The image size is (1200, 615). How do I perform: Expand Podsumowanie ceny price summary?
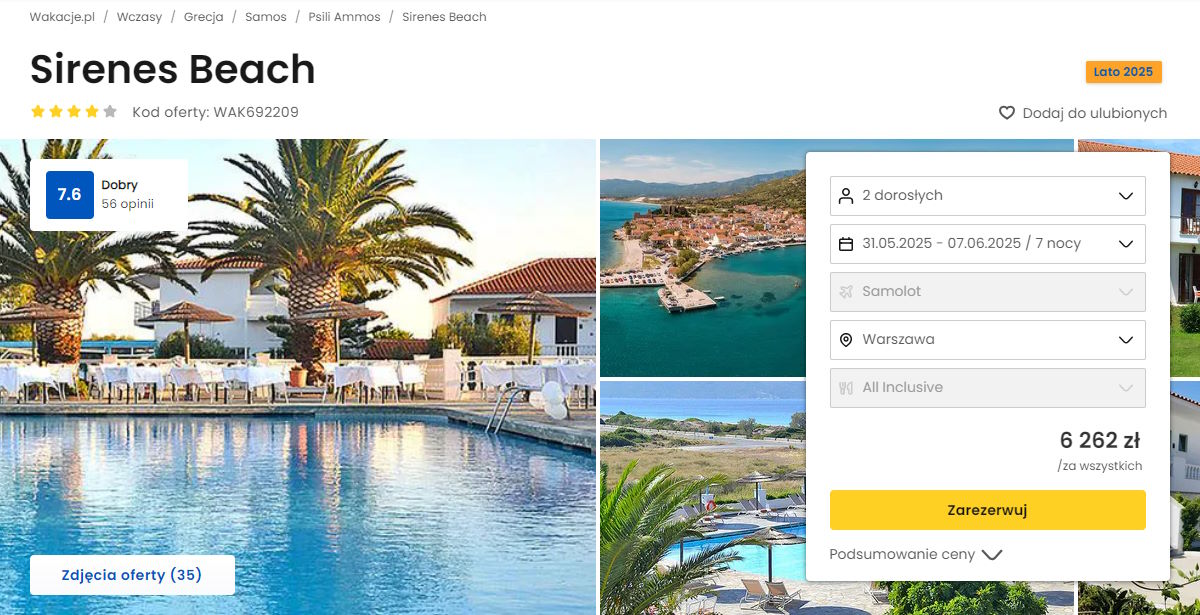click(916, 554)
